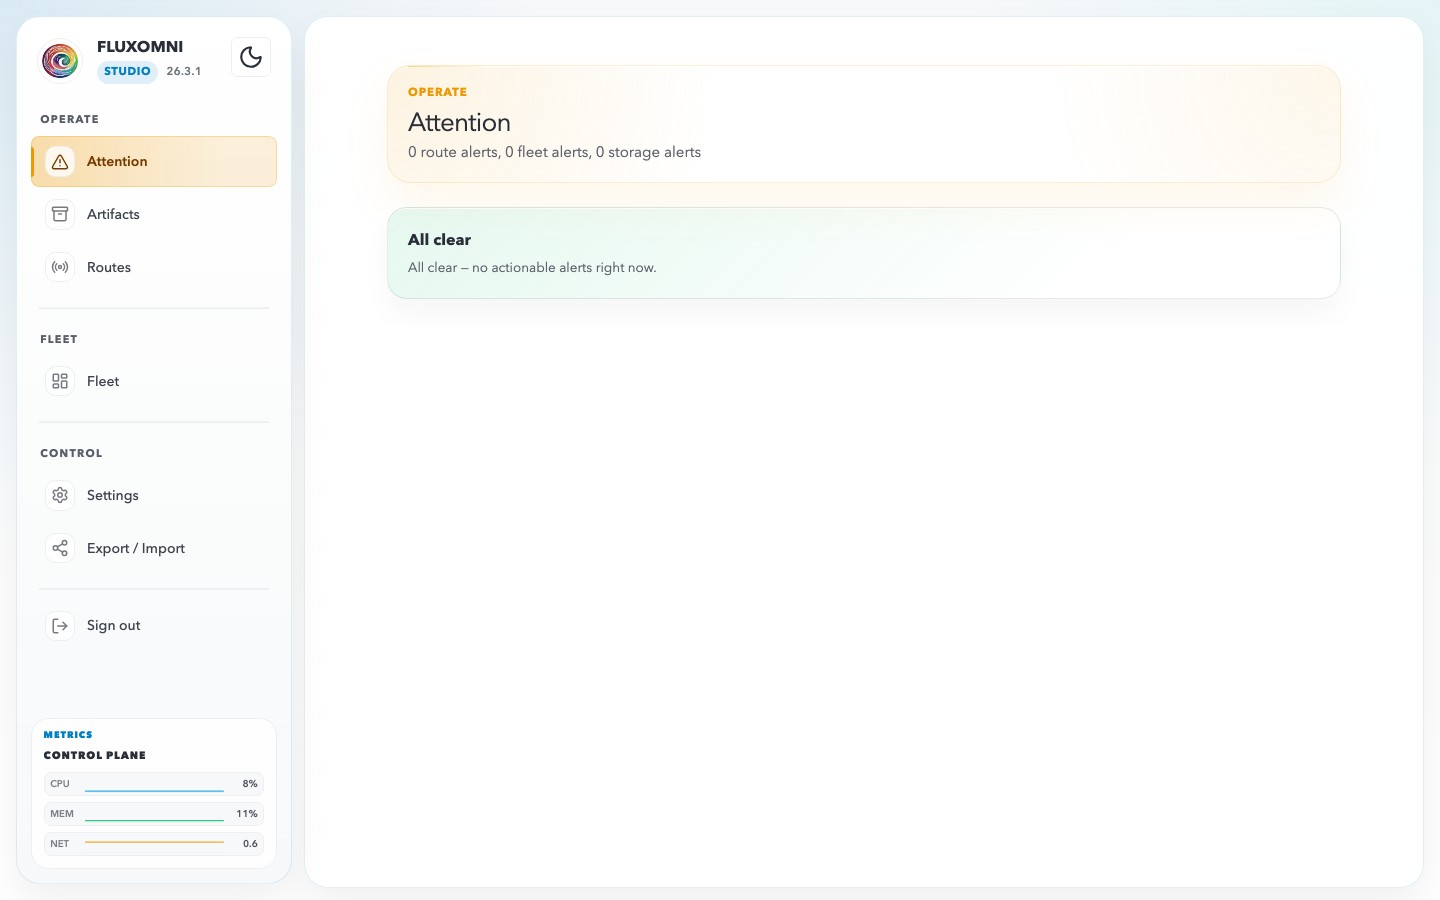
Task: Click the CPU metric sparkline bar
Action: pos(154,784)
